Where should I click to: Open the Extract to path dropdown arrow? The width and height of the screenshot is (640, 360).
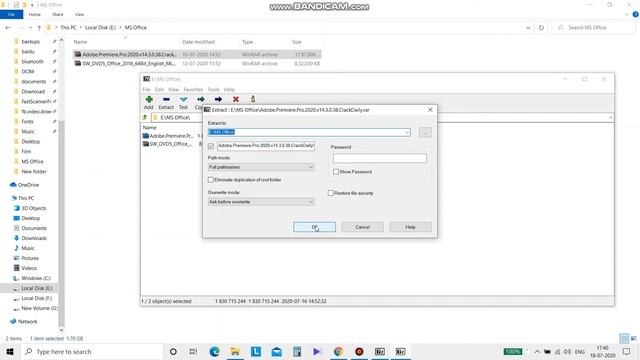pos(407,132)
